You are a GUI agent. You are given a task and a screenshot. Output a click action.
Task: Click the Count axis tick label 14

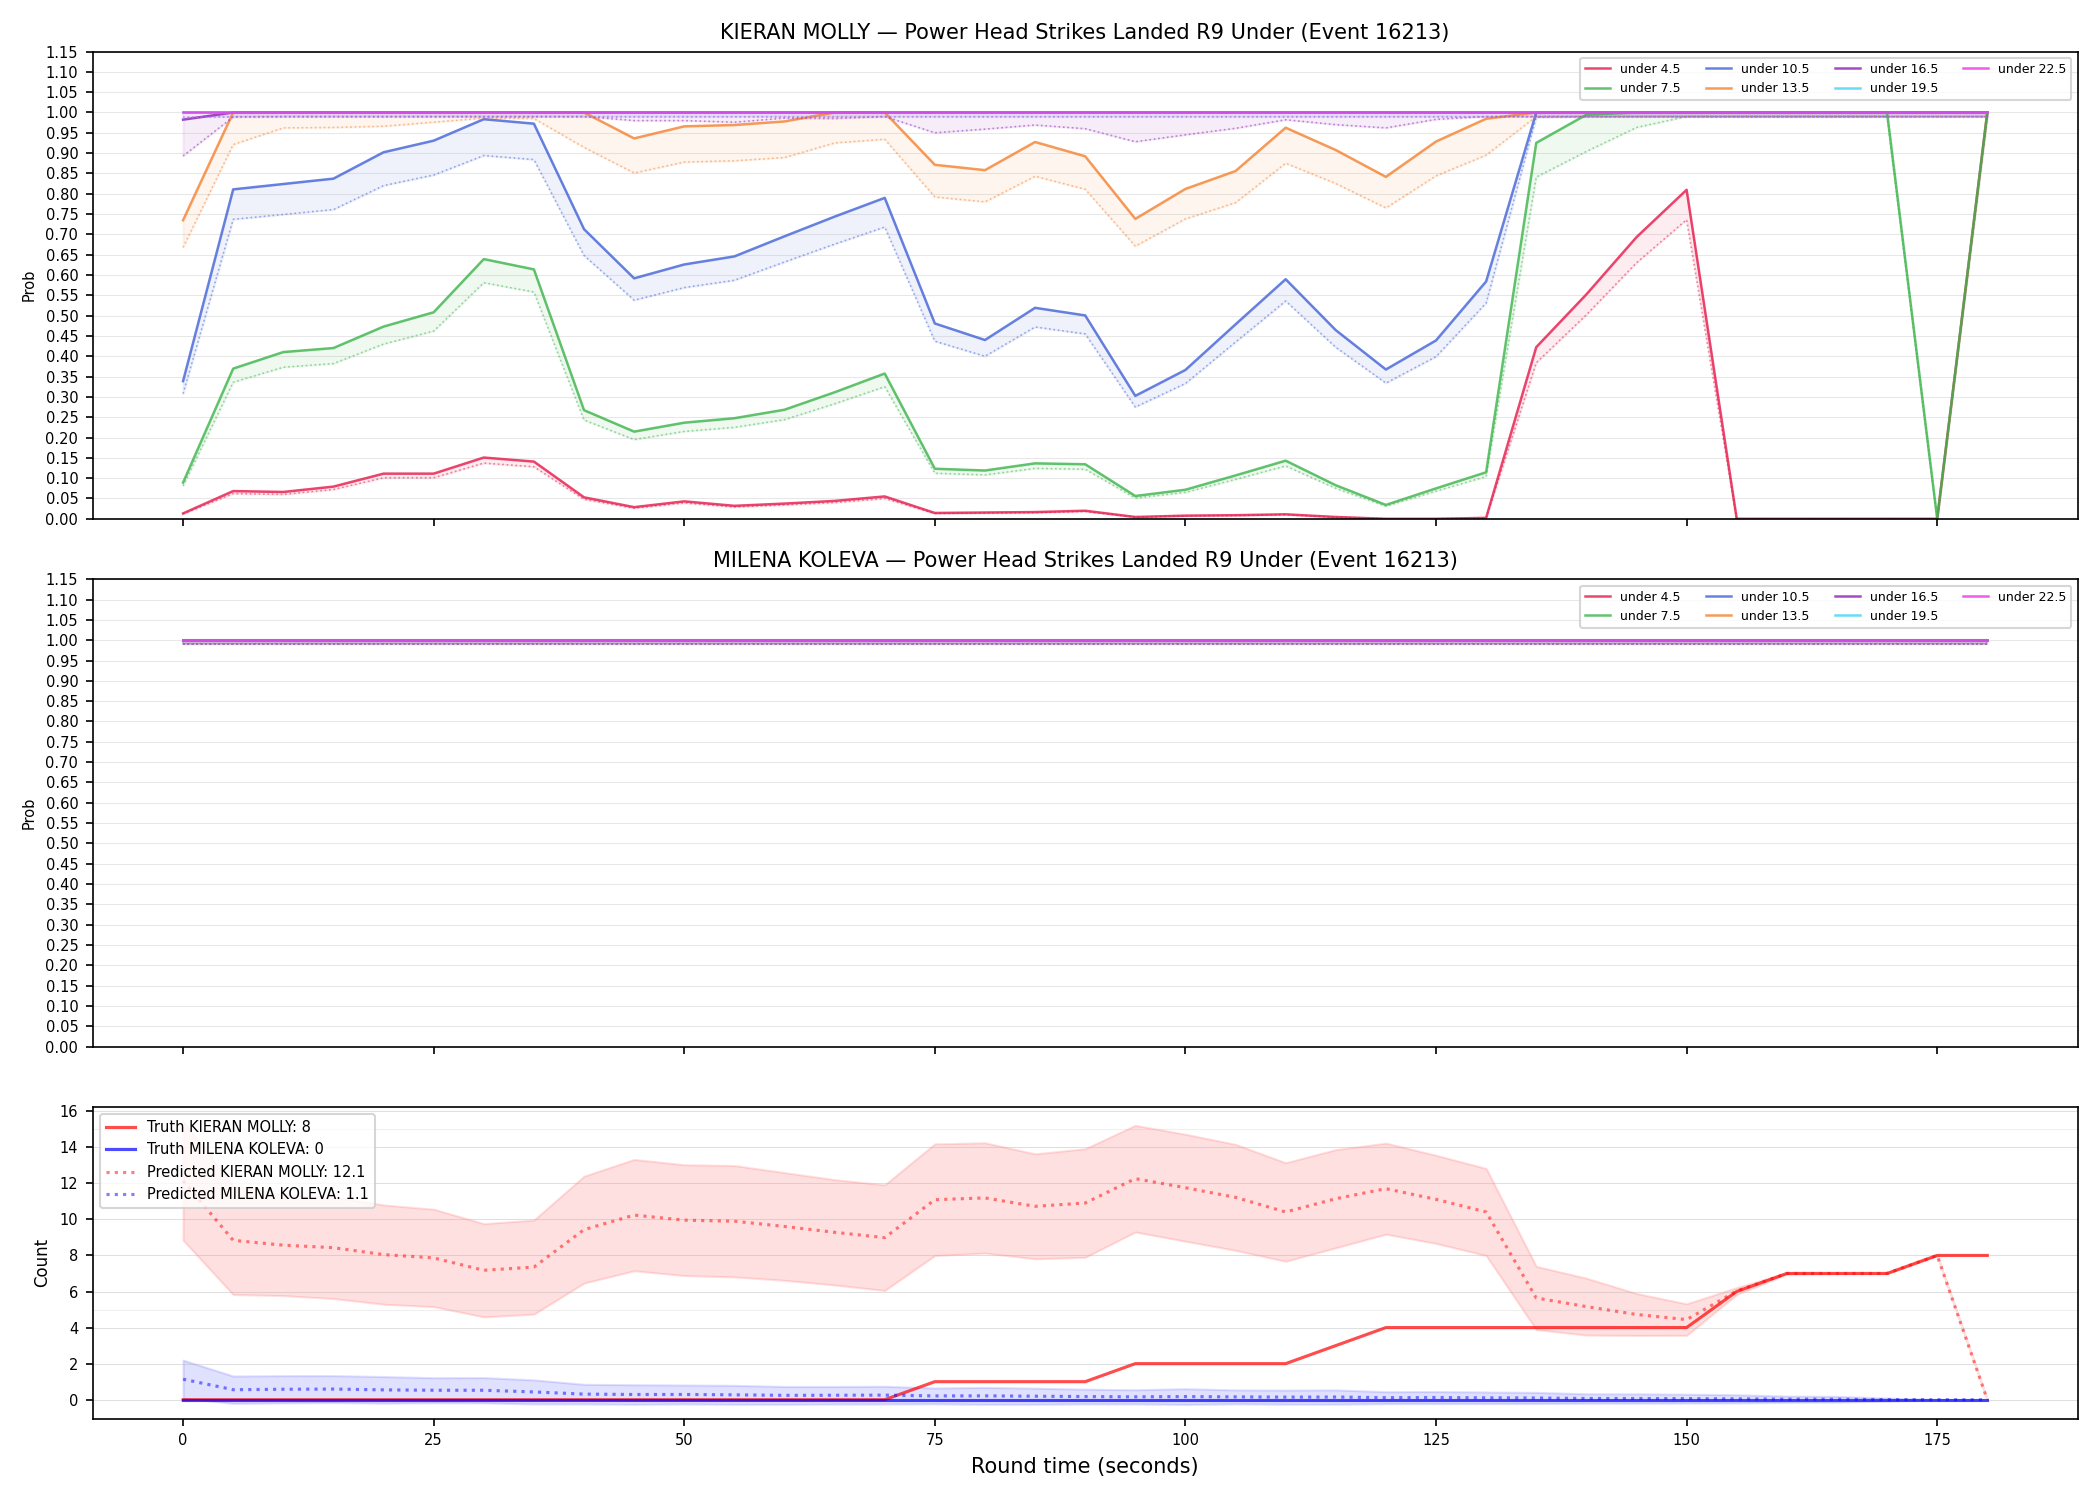(x=69, y=1147)
